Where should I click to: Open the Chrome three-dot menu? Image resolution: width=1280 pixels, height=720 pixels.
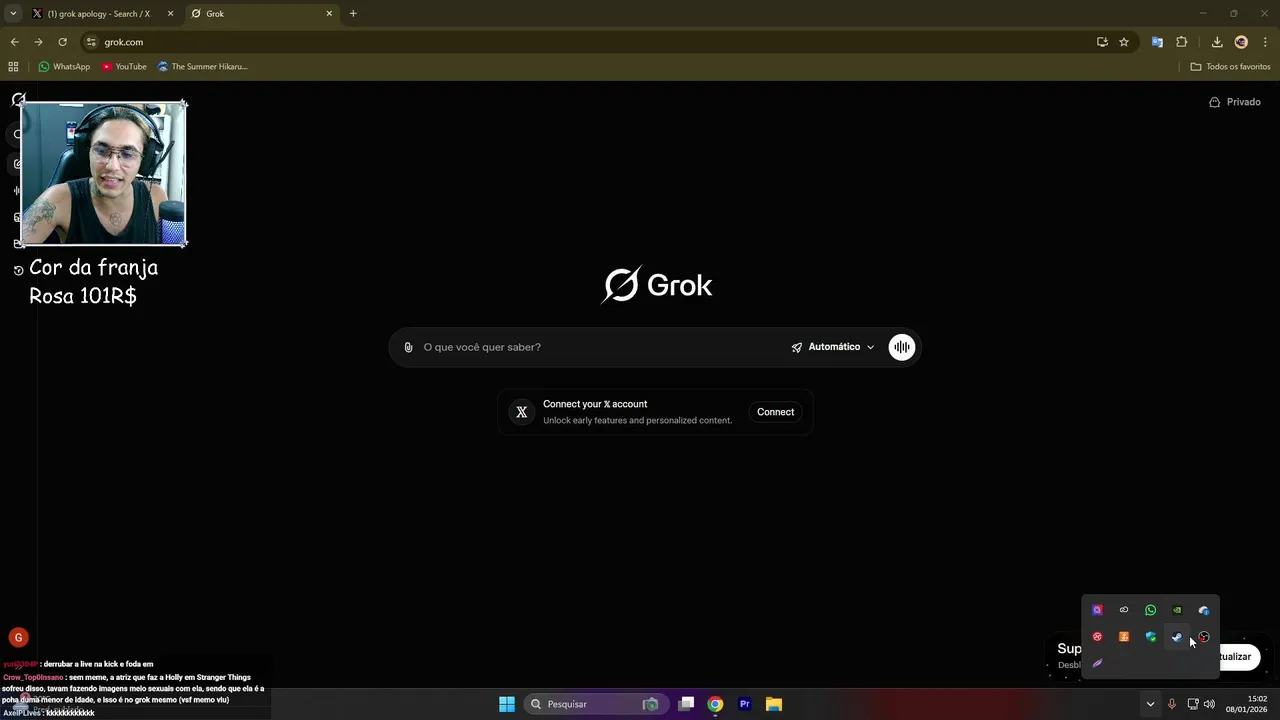point(1265,42)
